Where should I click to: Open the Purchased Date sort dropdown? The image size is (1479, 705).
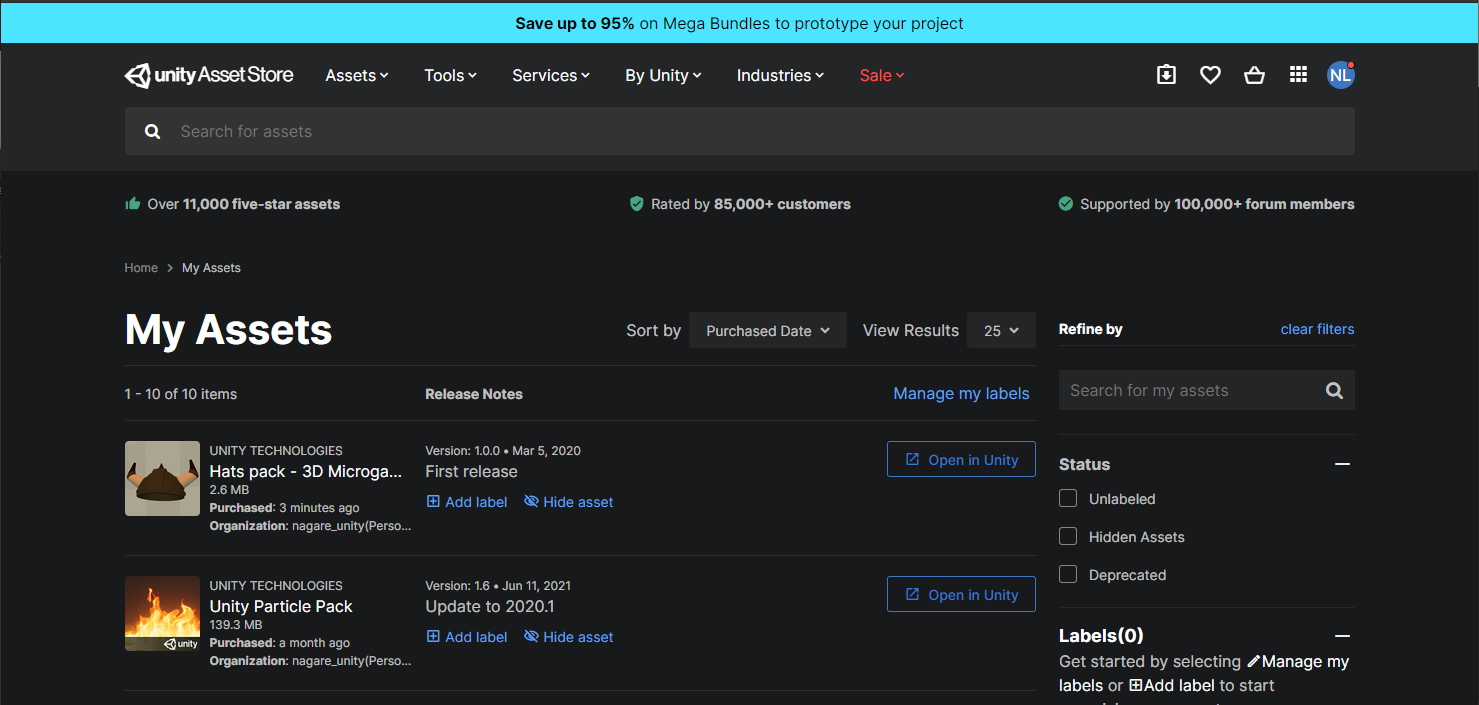point(768,331)
